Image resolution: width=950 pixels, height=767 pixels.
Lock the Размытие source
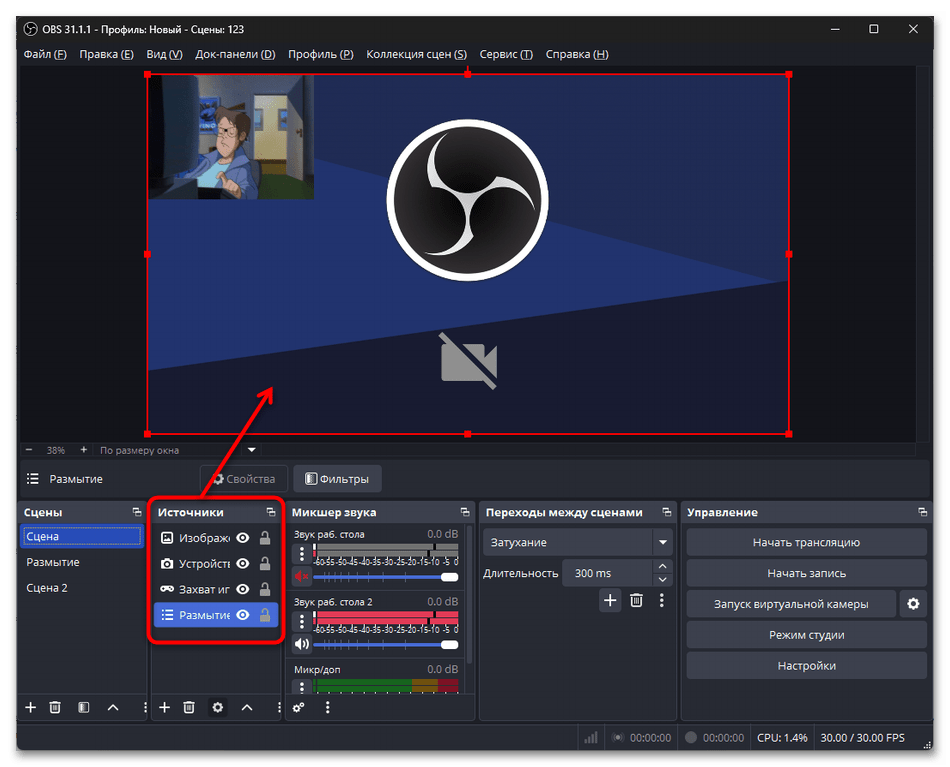click(x=265, y=615)
